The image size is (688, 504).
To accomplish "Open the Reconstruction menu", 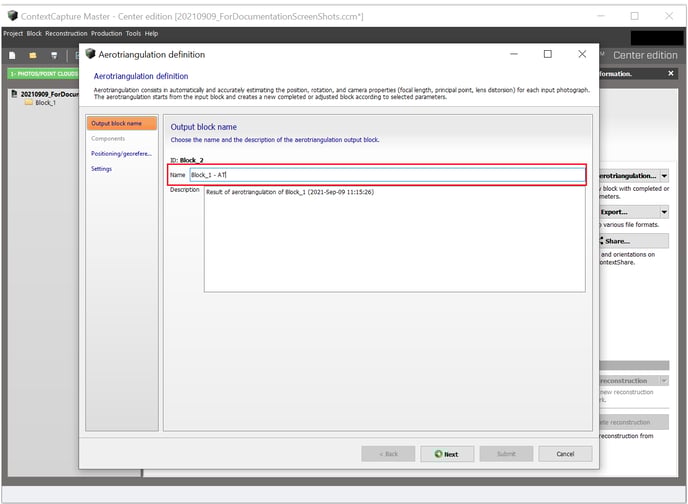I will click(66, 33).
